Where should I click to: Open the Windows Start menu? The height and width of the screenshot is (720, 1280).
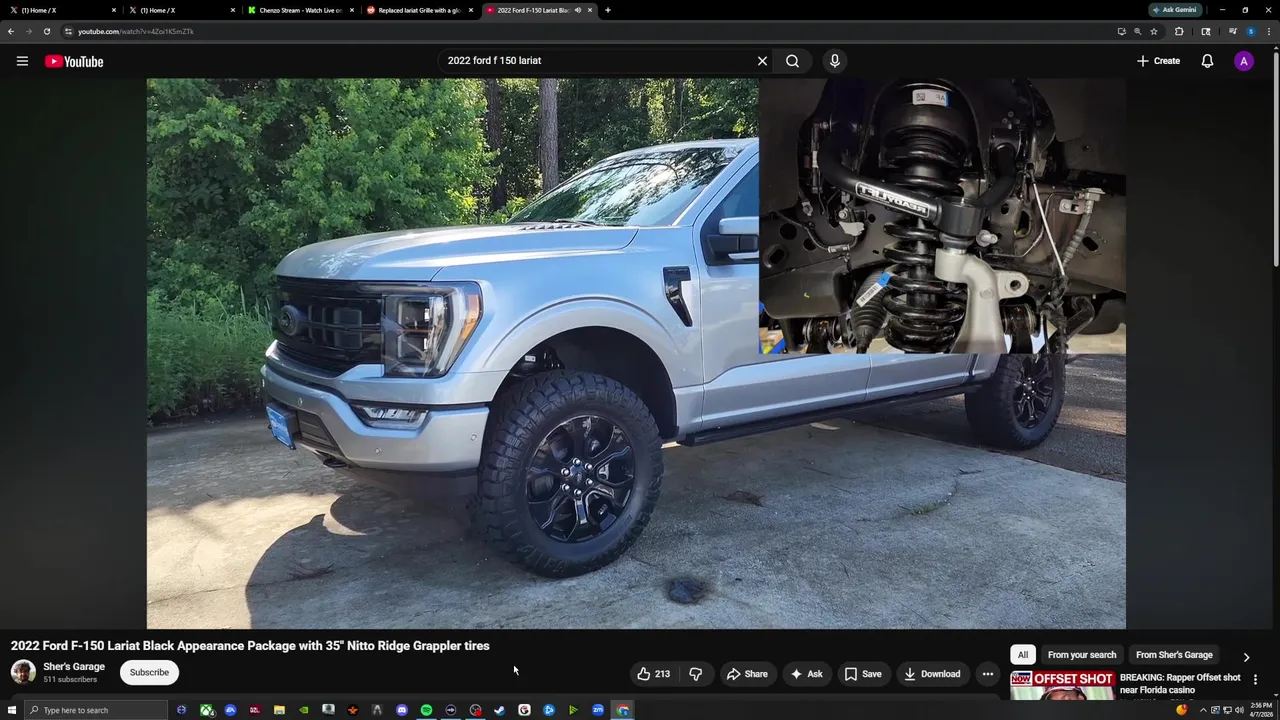(12, 710)
